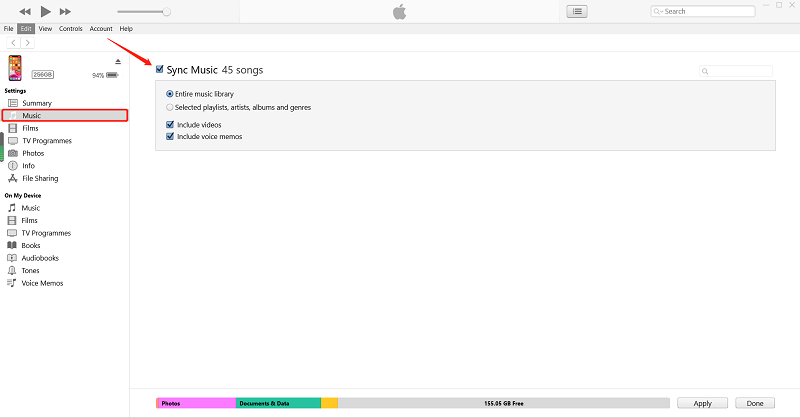Click the rewind (previous track) icon
Screen dimensions: 800x418
click(23, 11)
